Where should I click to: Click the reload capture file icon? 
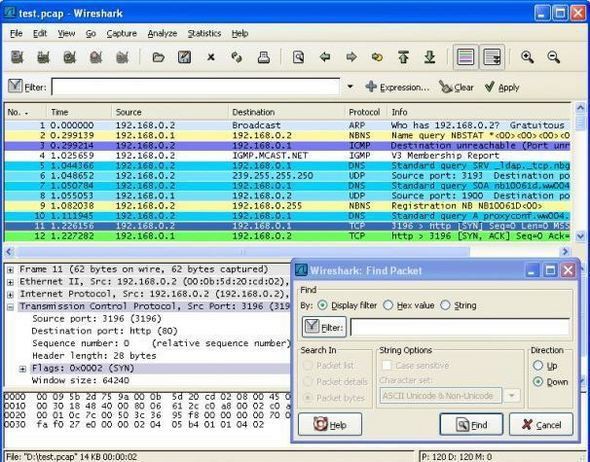(x=237, y=57)
